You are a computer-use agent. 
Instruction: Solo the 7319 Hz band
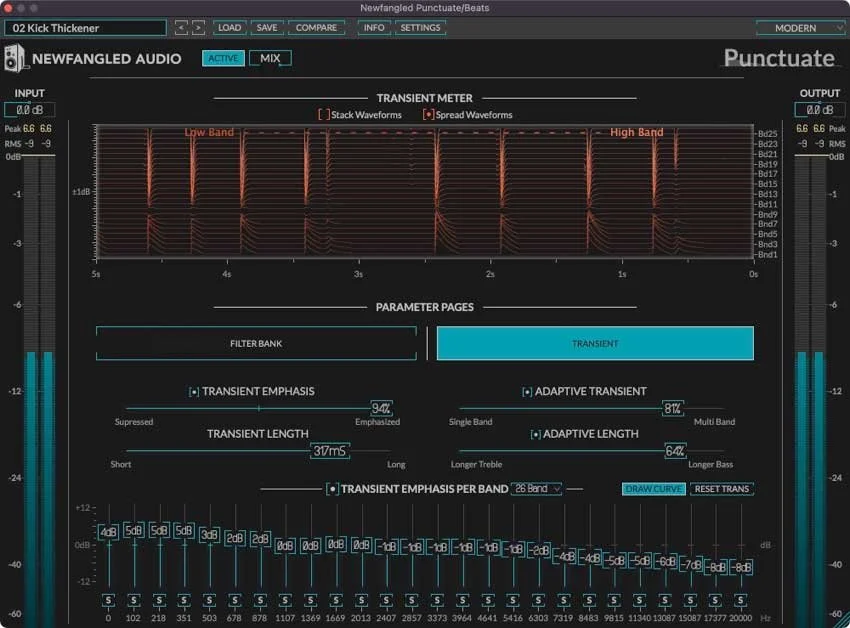tap(564, 600)
